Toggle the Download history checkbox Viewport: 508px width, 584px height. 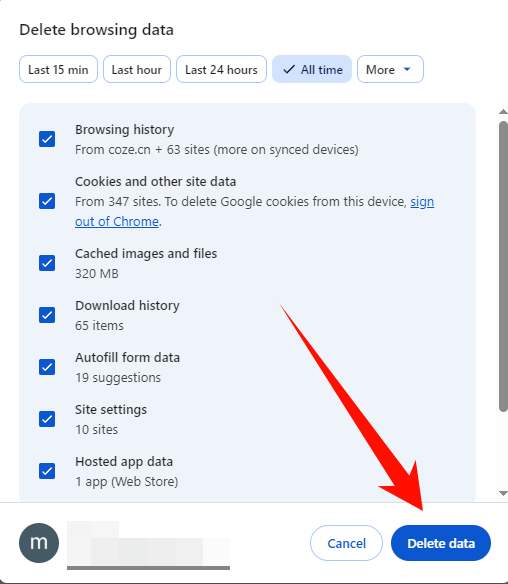point(47,315)
